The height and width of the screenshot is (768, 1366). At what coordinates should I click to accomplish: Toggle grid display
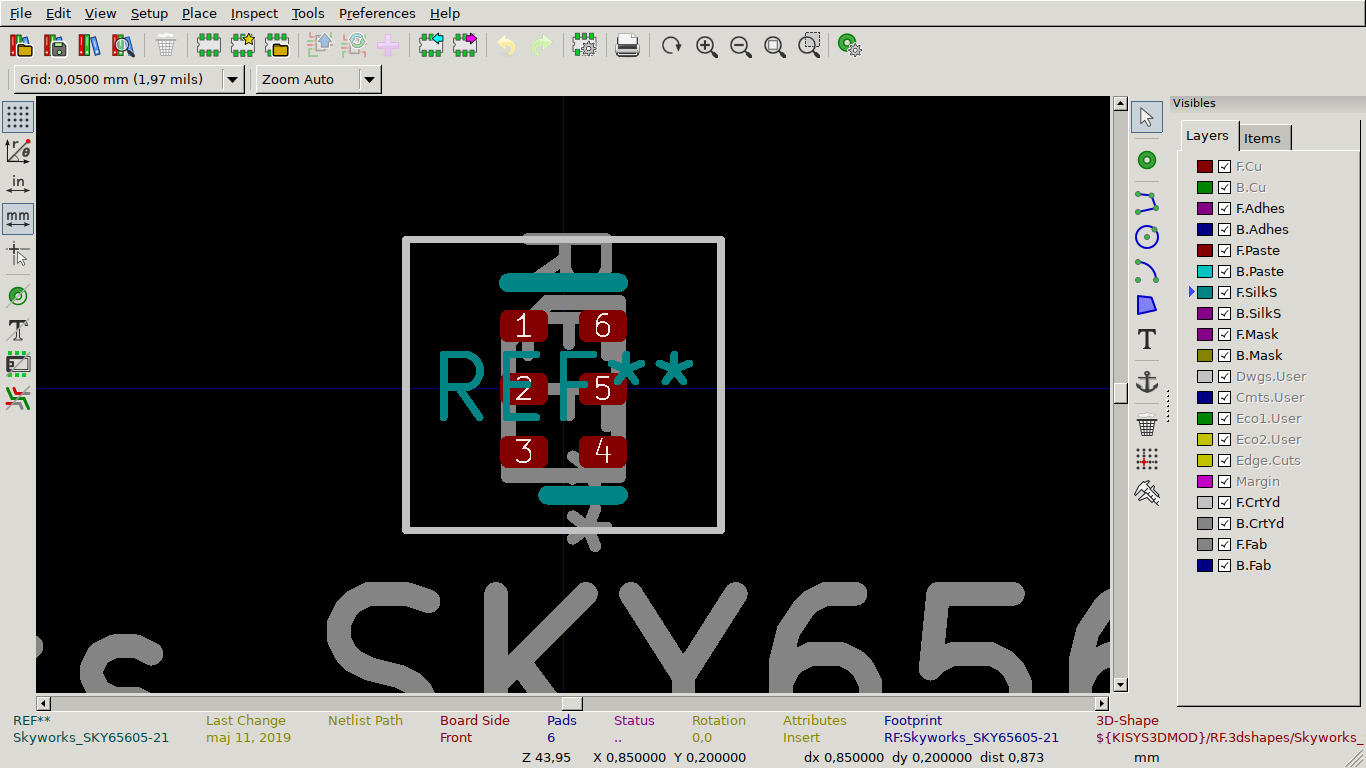(18, 117)
